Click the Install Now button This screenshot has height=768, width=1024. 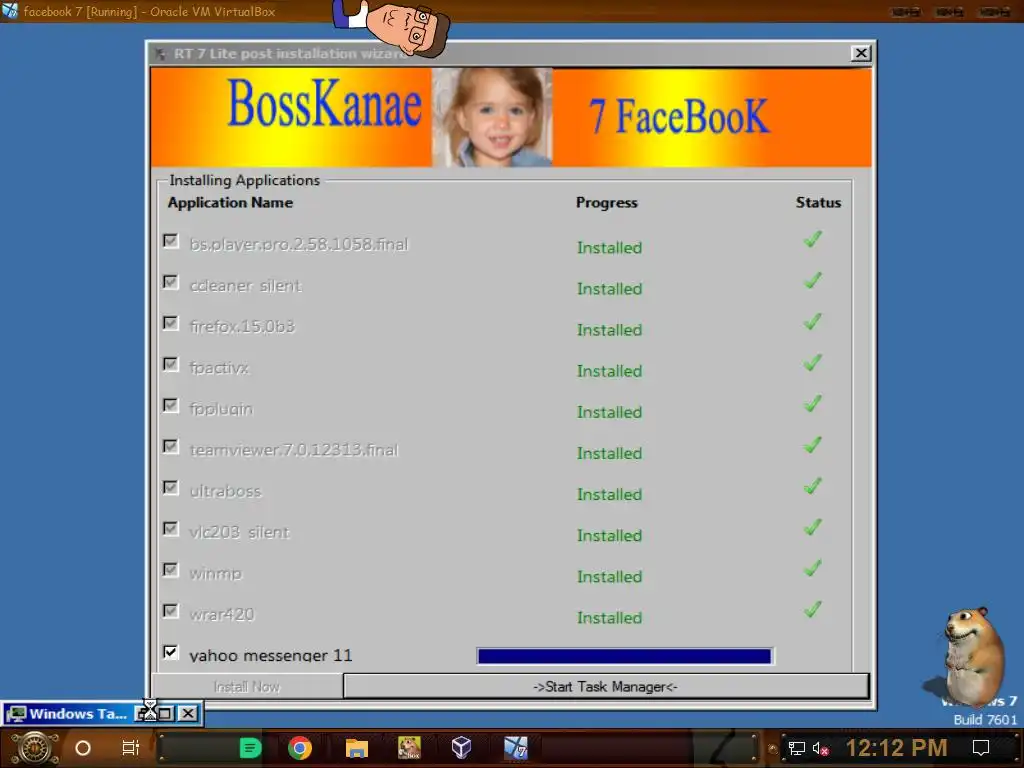(x=247, y=686)
